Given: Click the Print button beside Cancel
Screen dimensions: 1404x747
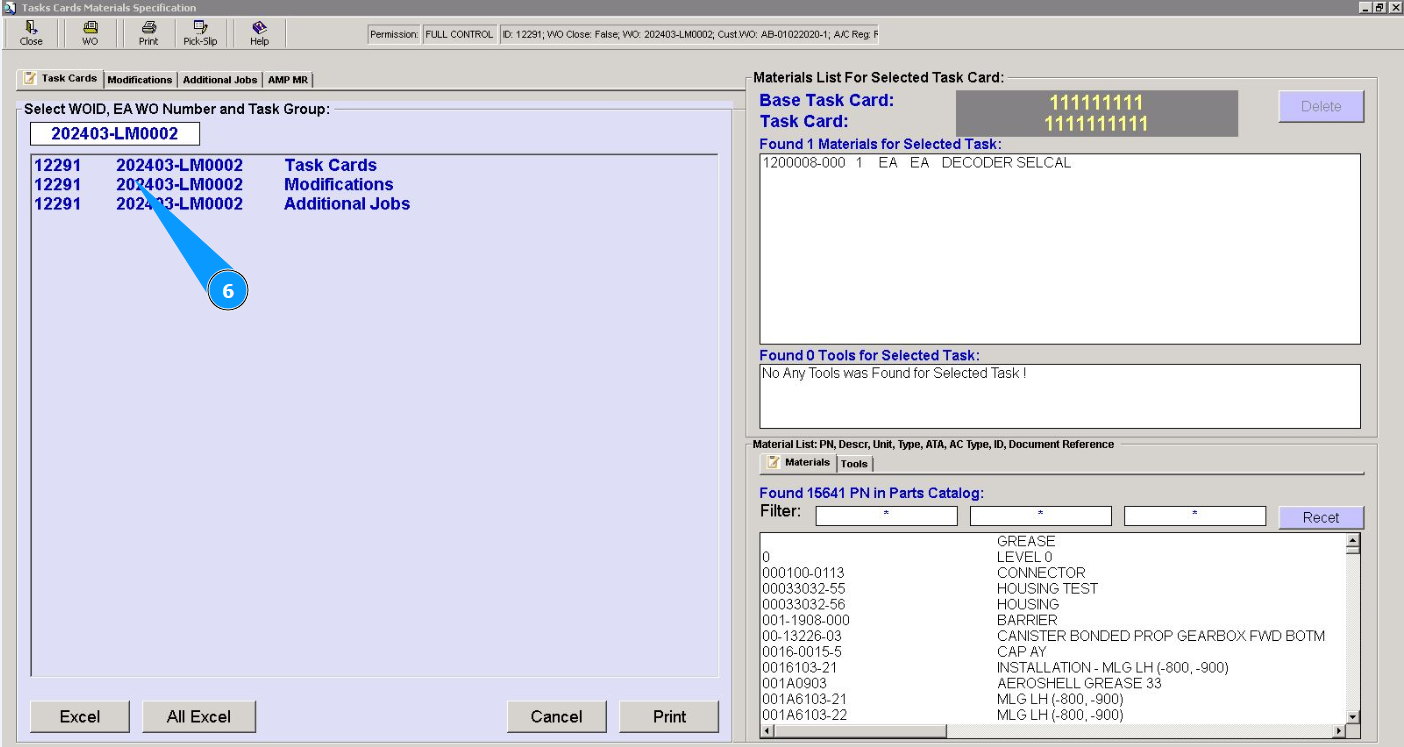Looking at the screenshot, I should point(669,716).
